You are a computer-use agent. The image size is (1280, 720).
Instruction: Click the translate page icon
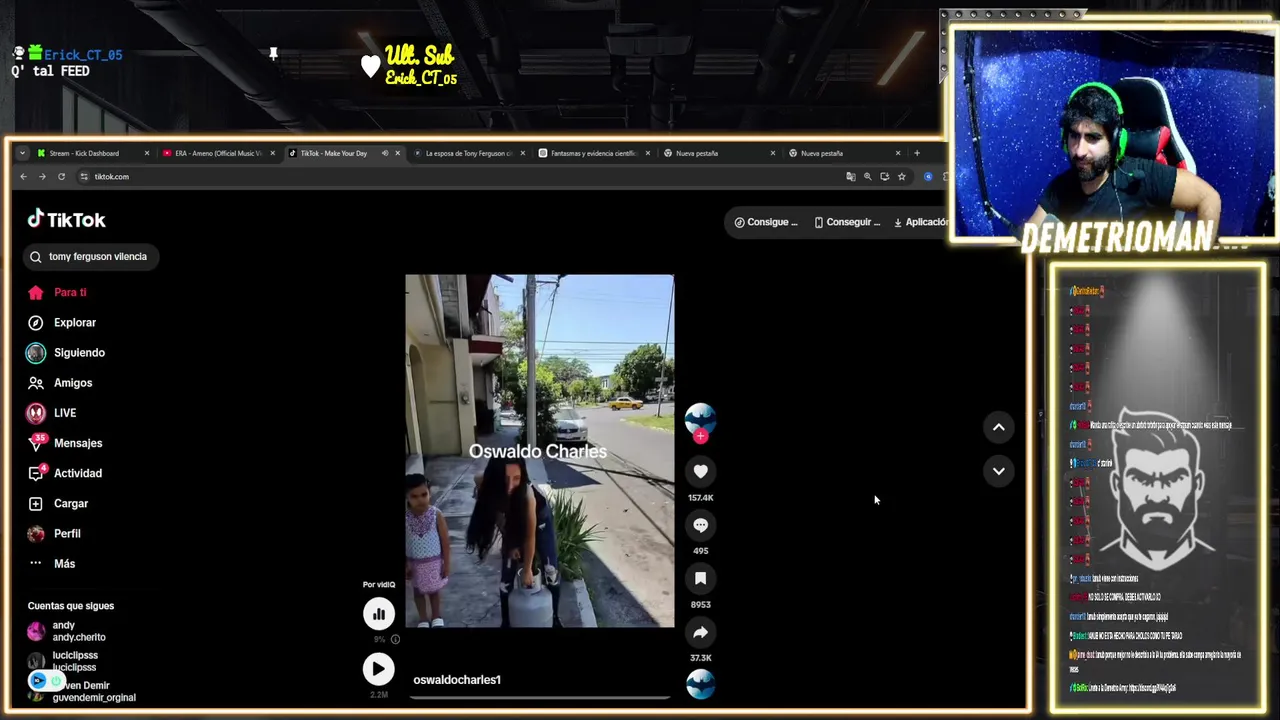coord(850,176)
